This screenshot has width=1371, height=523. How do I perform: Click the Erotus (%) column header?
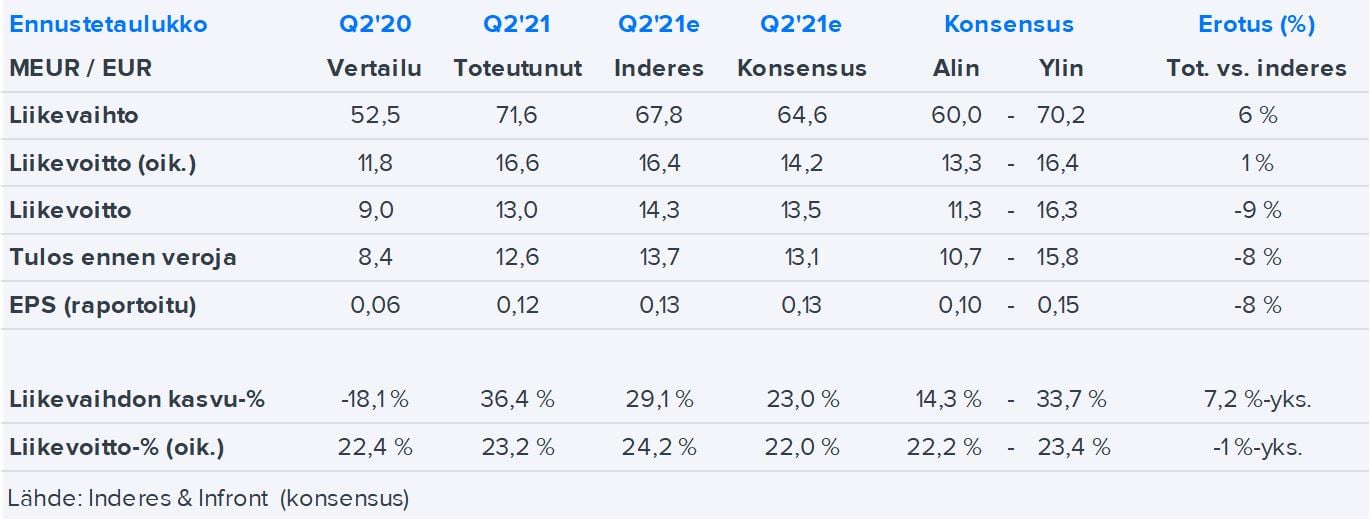click(1256, 24)
